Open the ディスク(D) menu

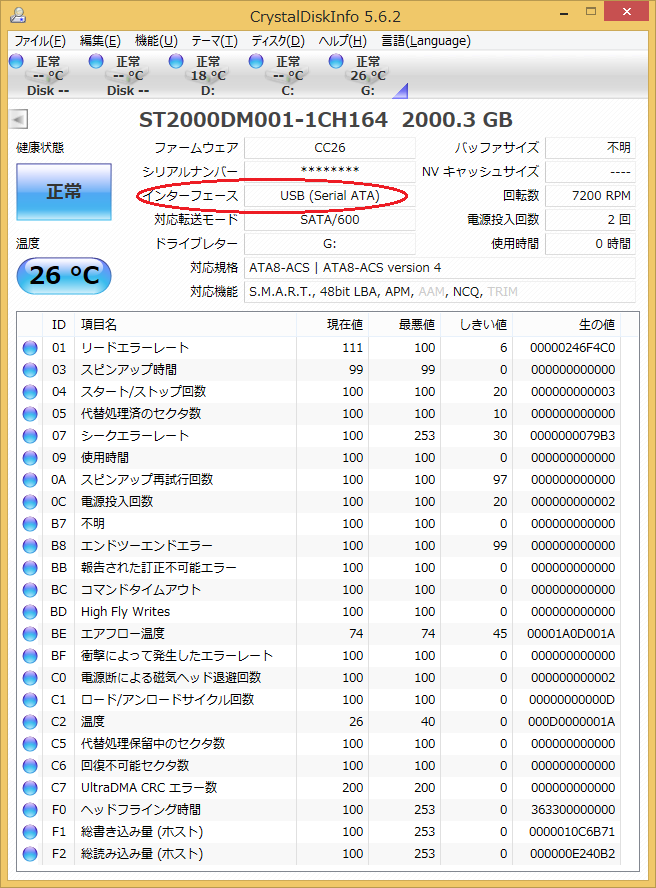[x=278, y=41]
